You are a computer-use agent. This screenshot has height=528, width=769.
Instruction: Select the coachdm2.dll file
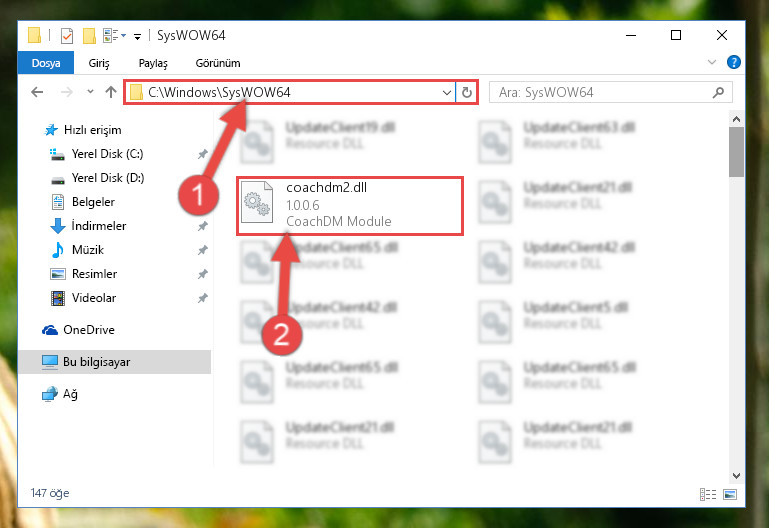pos(350,206)
